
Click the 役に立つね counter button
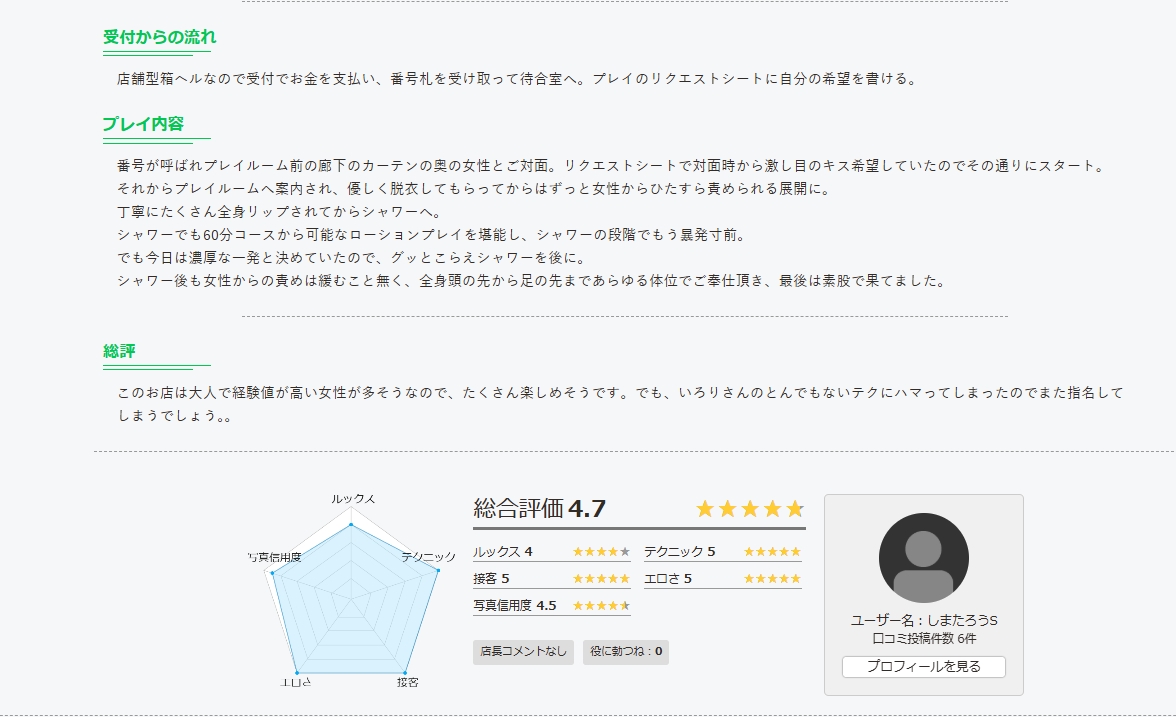tap(627, 652)
